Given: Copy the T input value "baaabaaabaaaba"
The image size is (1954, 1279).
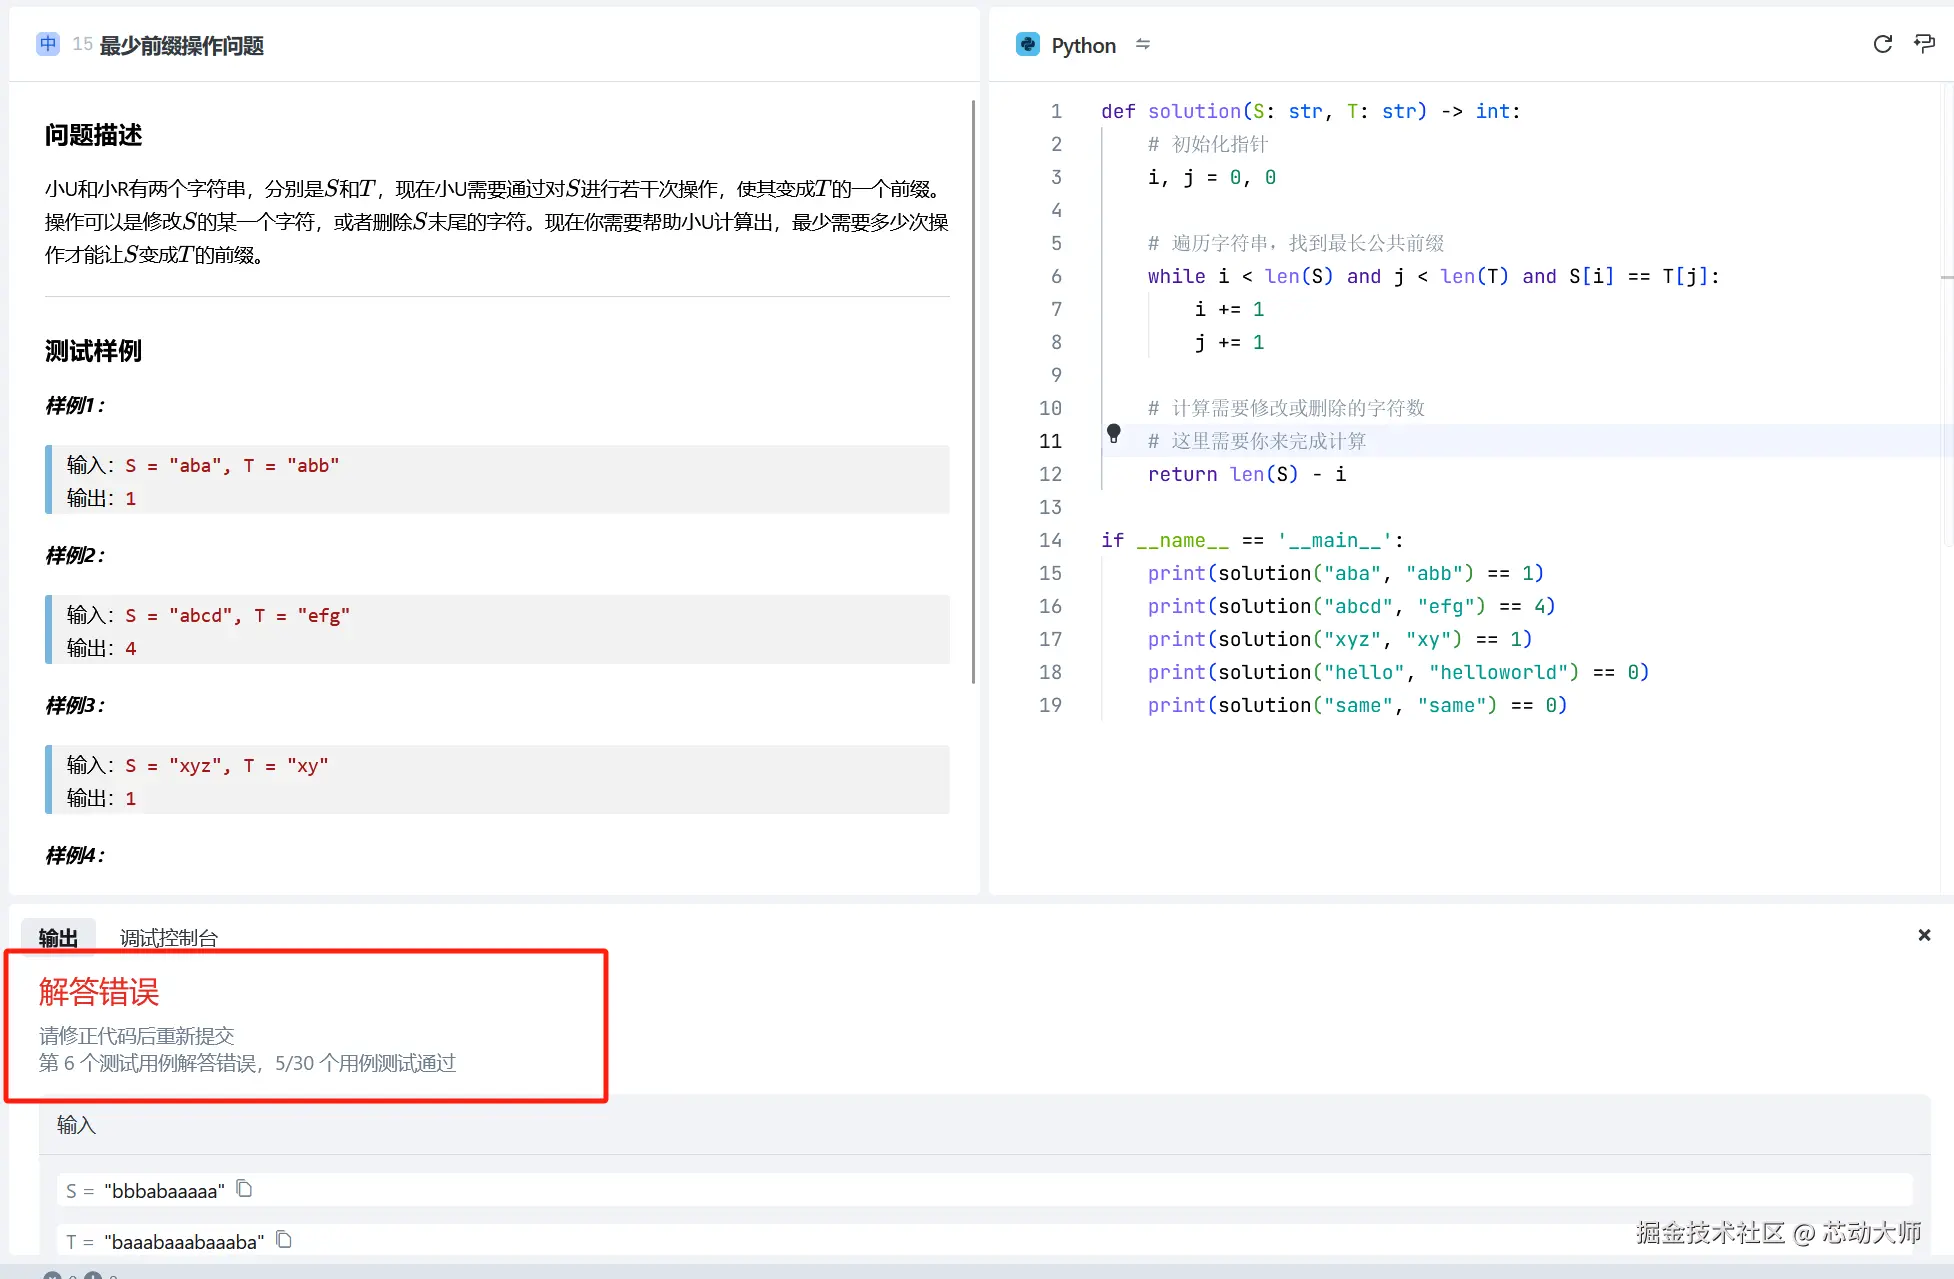Looking at the screenshot, I should 284,1240.
